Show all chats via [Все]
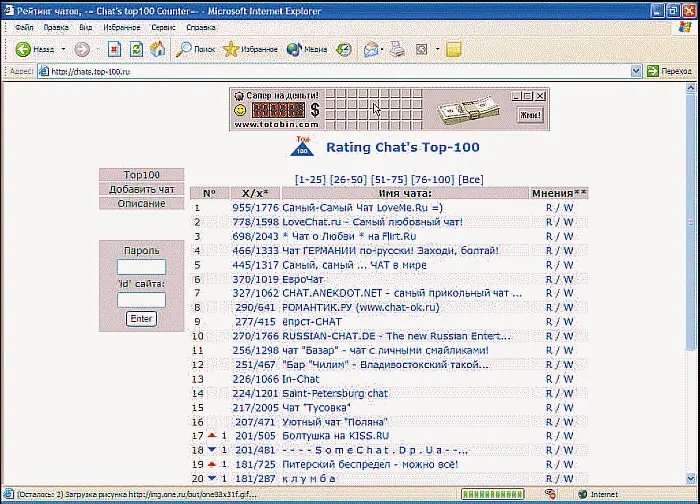Screen dimensions: 700x504 [471, 179]
